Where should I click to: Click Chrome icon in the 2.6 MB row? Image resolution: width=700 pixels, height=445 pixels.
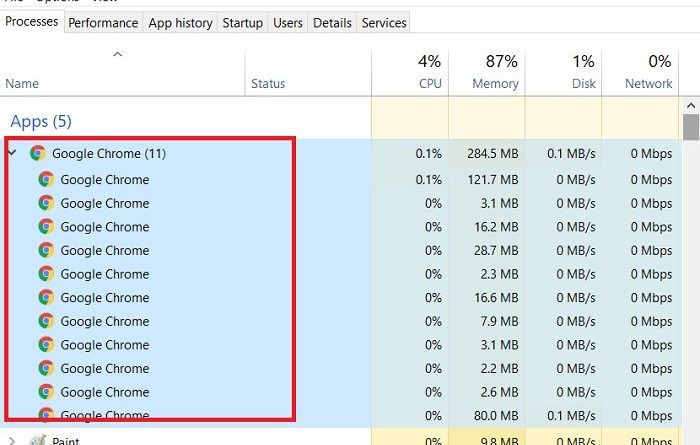46,392
